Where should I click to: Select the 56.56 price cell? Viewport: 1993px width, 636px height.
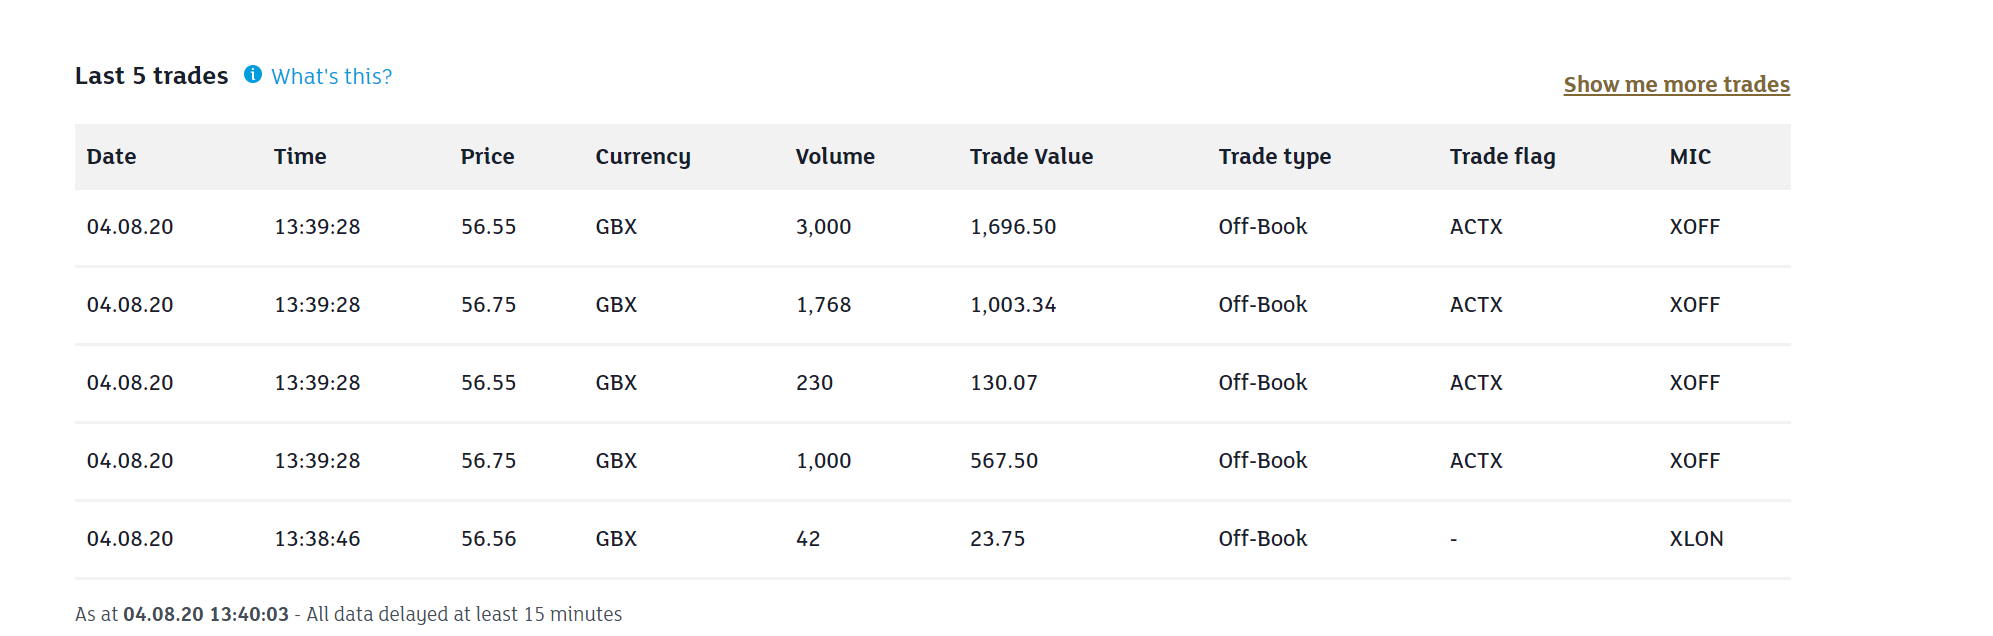[488, 539]
